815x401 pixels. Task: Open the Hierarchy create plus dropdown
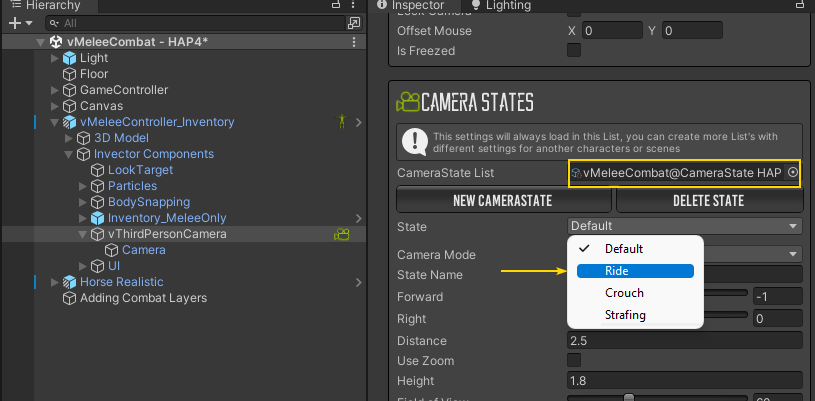click(x=21, y=23)
